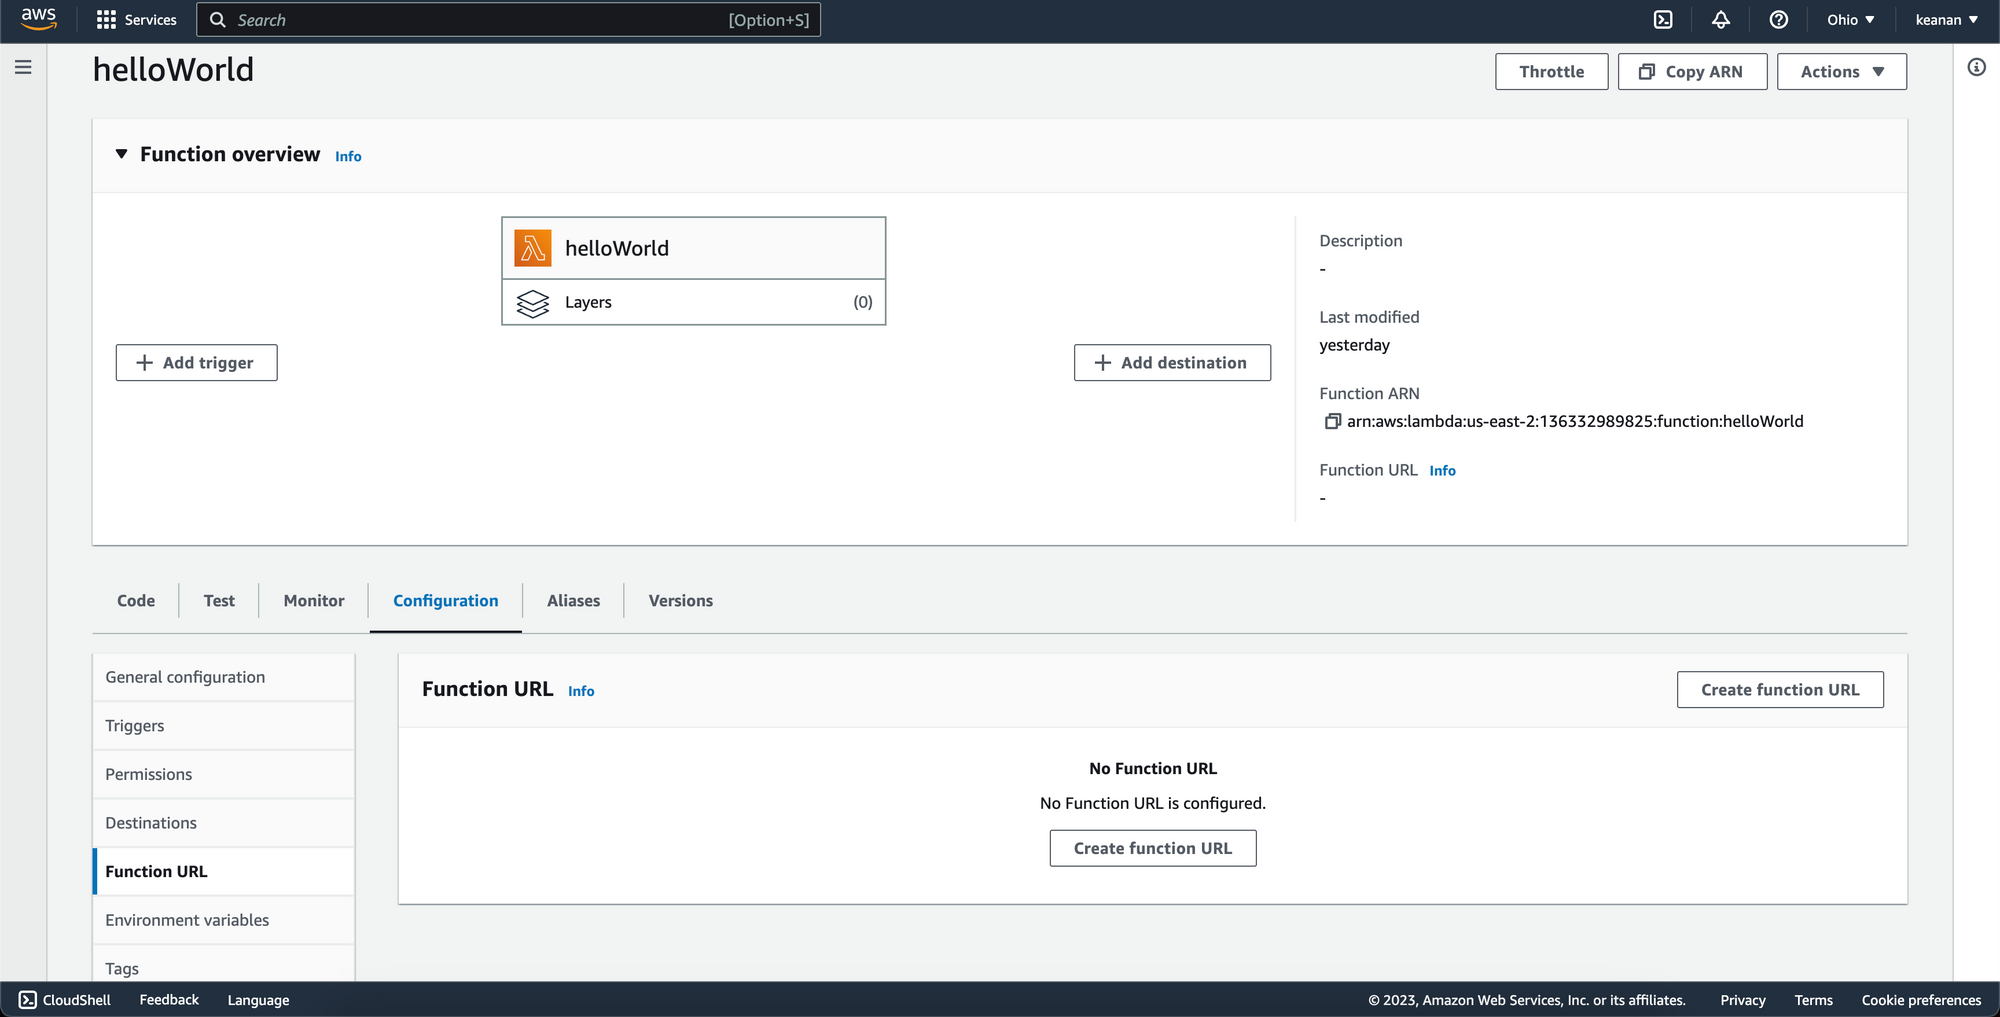Click the function ARN text
2000x1017 pixels.
pyautogui.click(x=1575, y=421)
